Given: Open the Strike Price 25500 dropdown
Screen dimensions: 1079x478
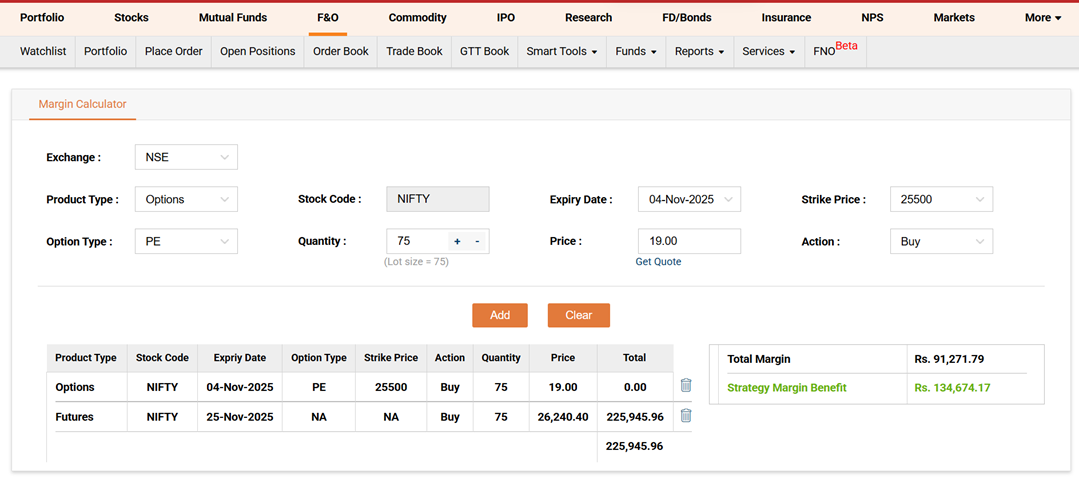Looking at the screenshot, I should tap(941, 199).
